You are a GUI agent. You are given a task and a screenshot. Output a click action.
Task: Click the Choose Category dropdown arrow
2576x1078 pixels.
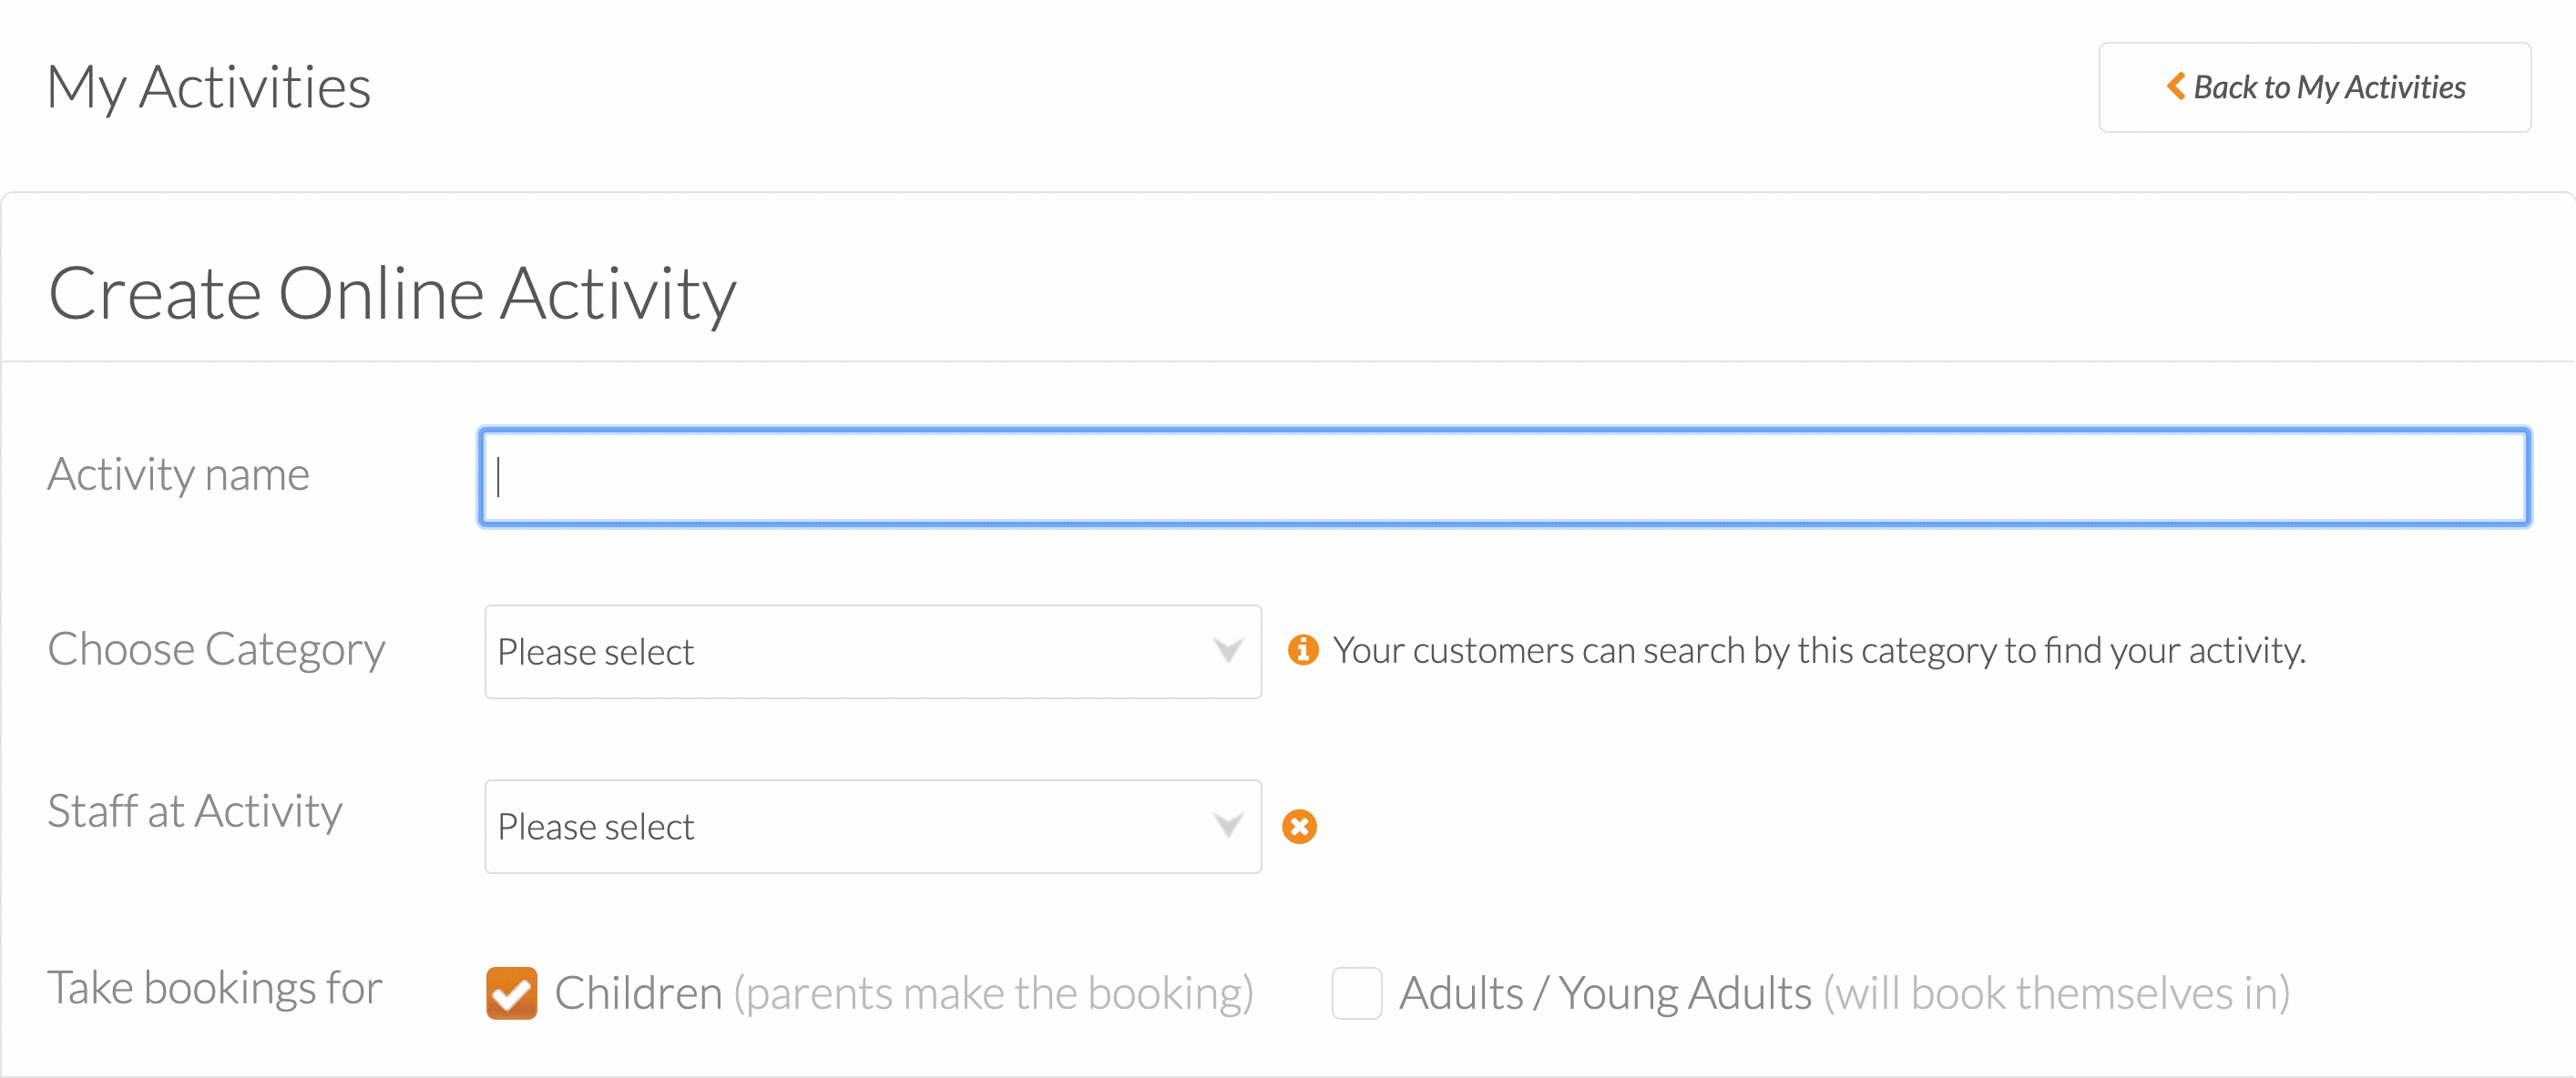pos(1228,651)
